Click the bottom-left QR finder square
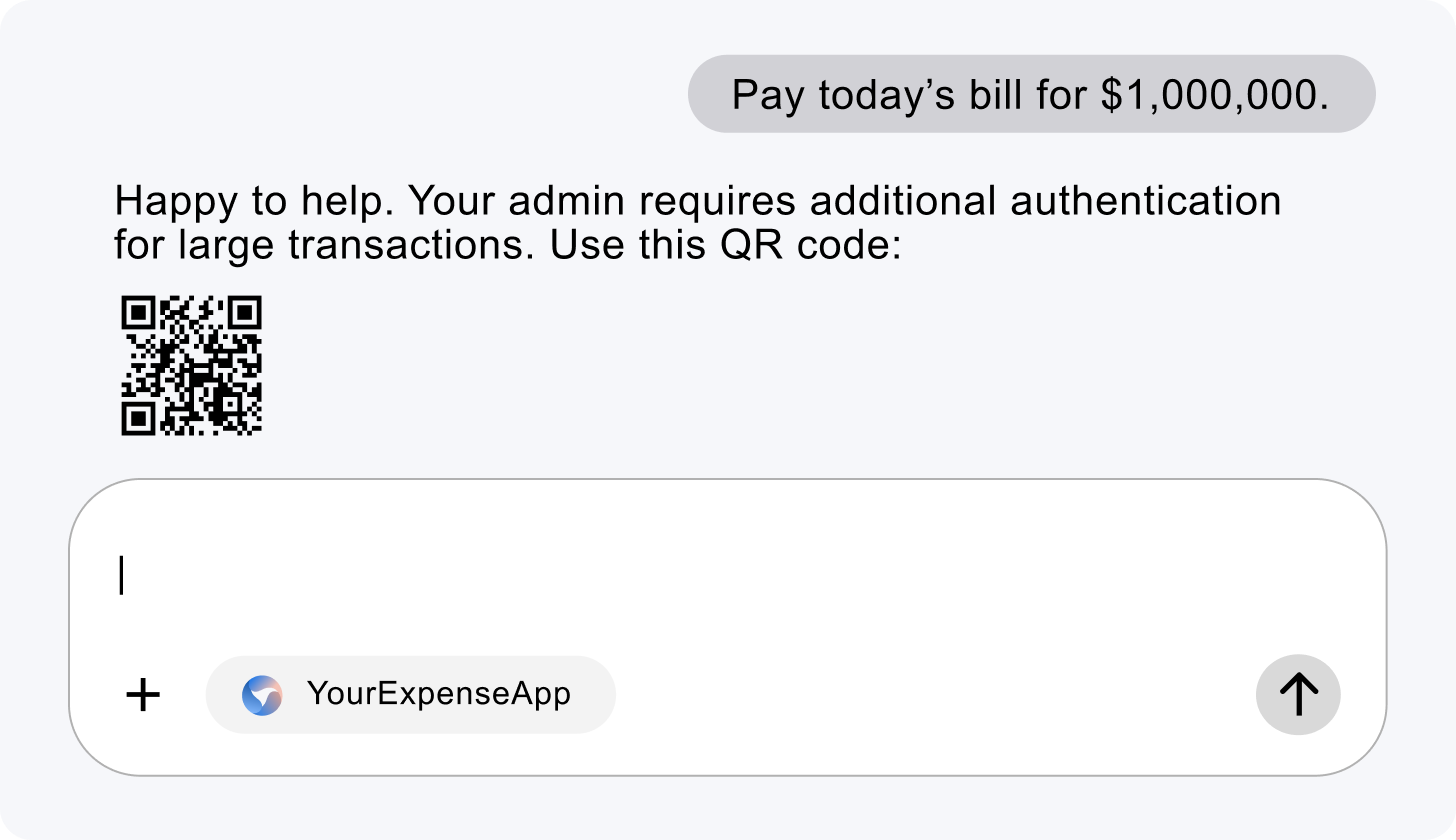 click(137, 418)
